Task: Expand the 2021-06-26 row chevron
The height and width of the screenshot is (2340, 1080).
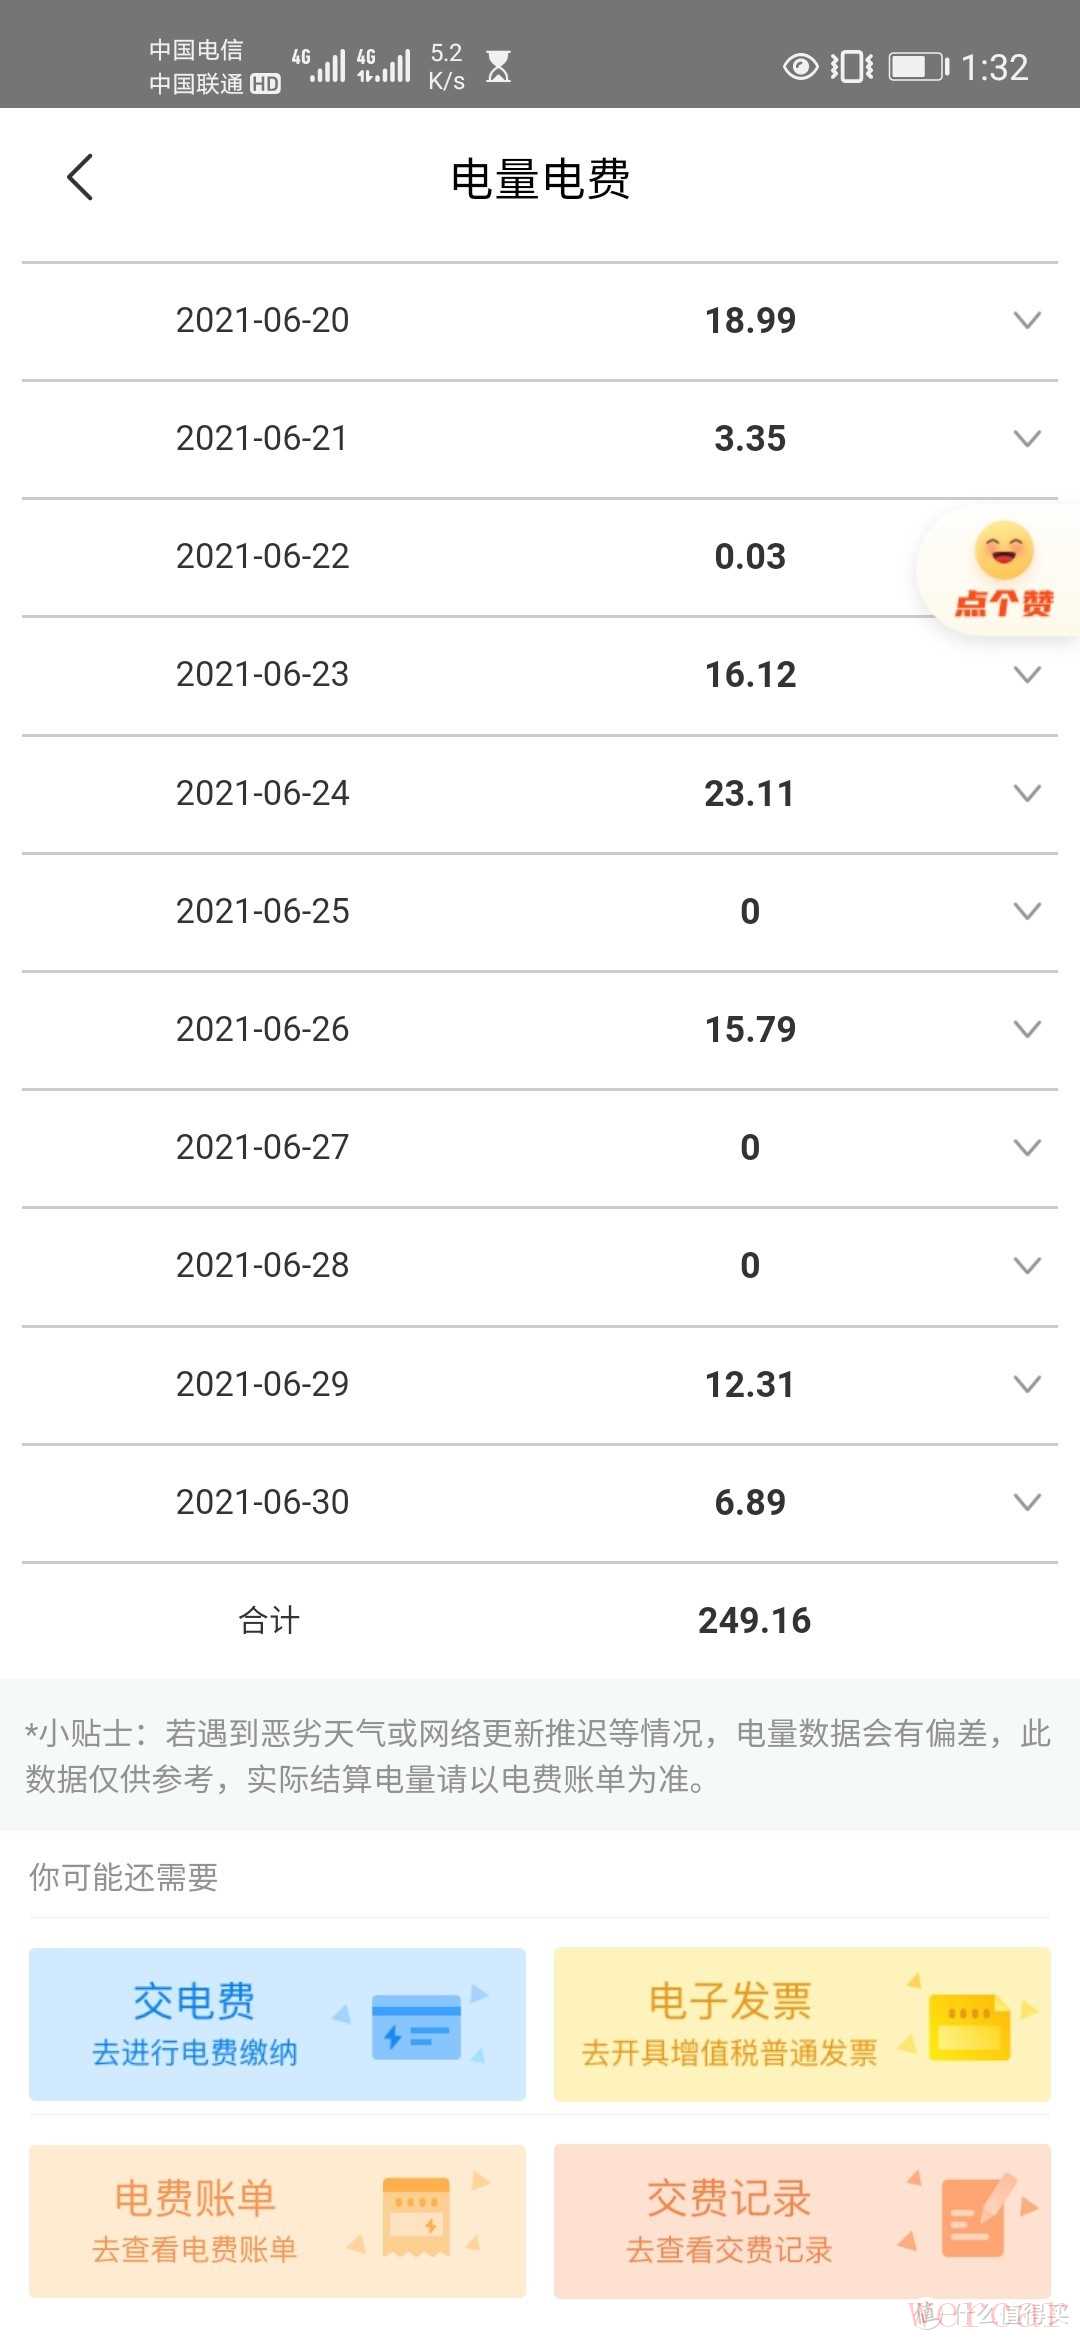Action: 1027,1029
